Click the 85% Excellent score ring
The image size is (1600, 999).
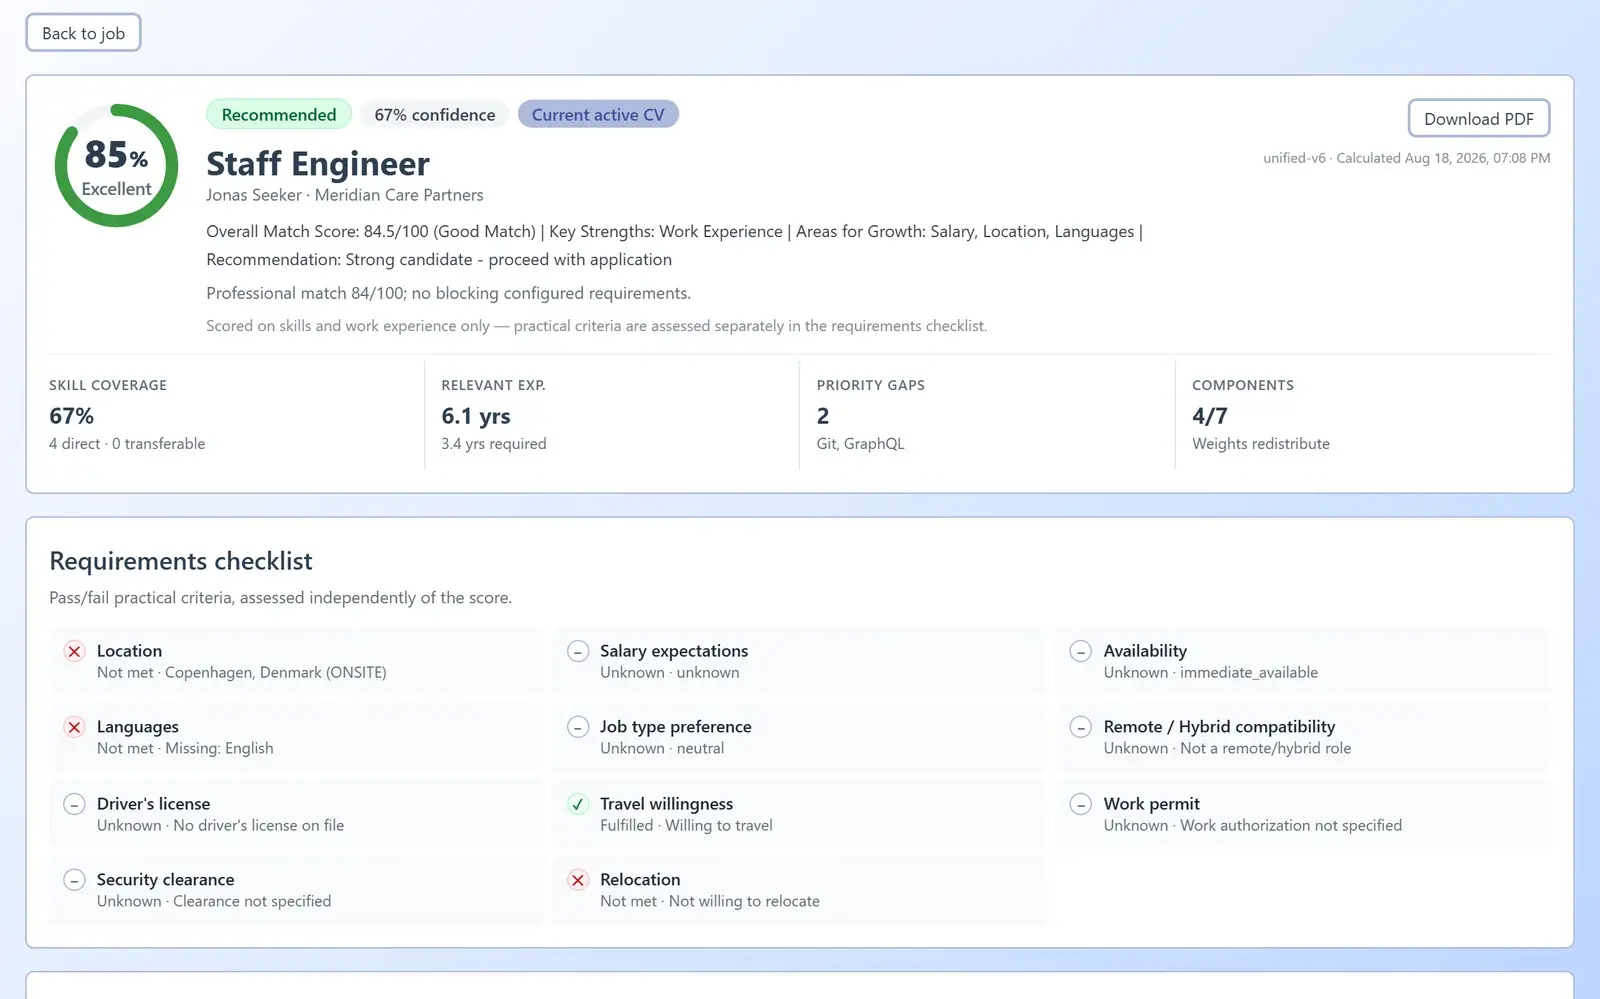click(x=117, y=166)
